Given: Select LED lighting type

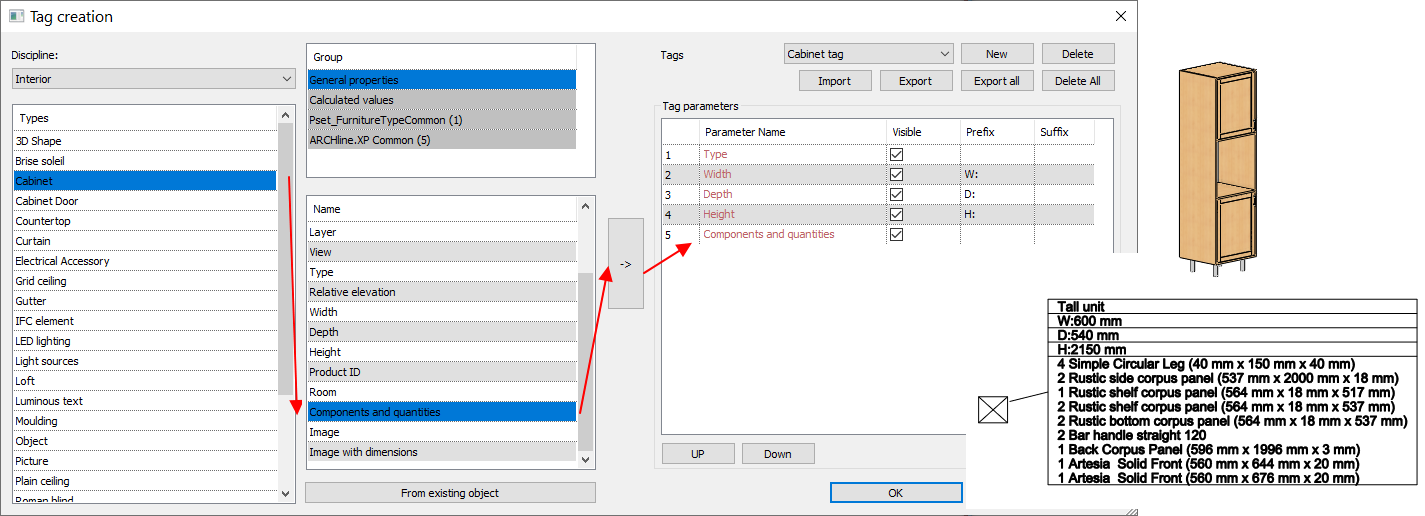Looking at the screenshot, I should pos(144,341).
